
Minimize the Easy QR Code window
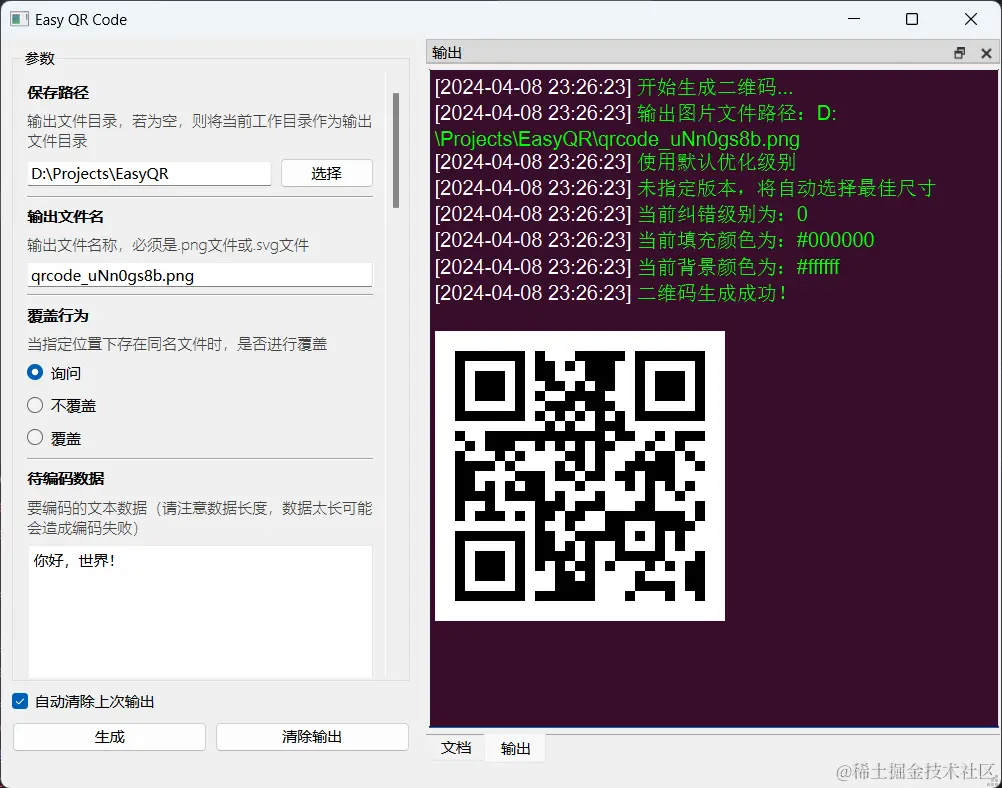click(854, 19)
